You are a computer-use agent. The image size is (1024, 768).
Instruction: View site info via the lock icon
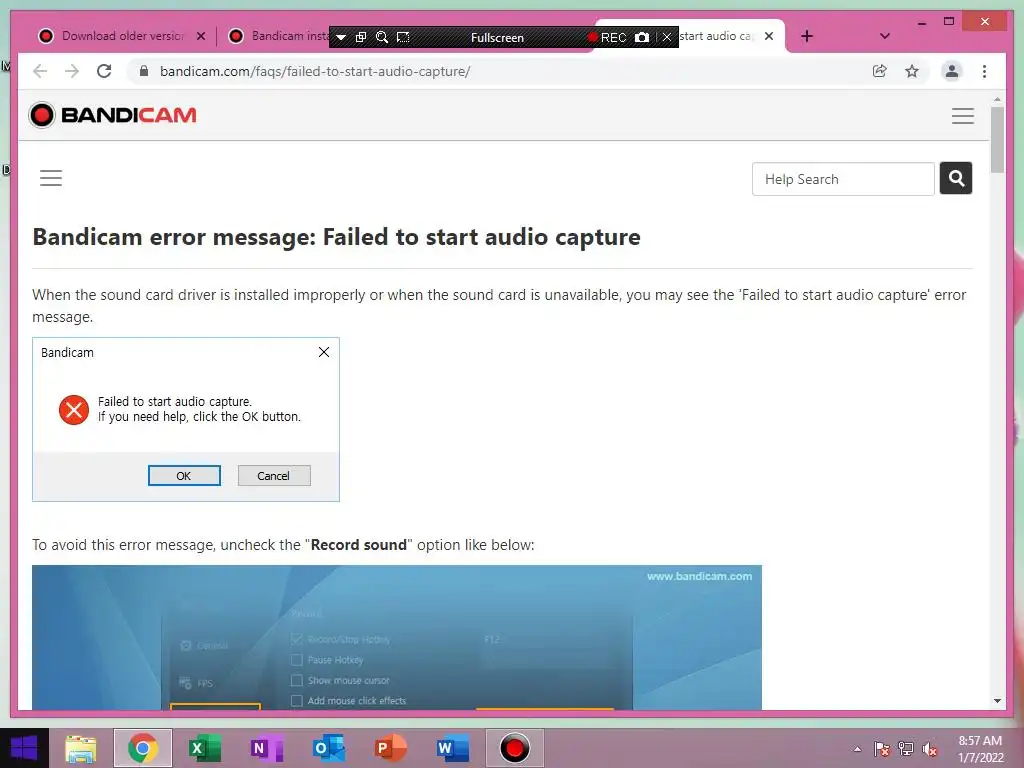[x=144, y=71]
